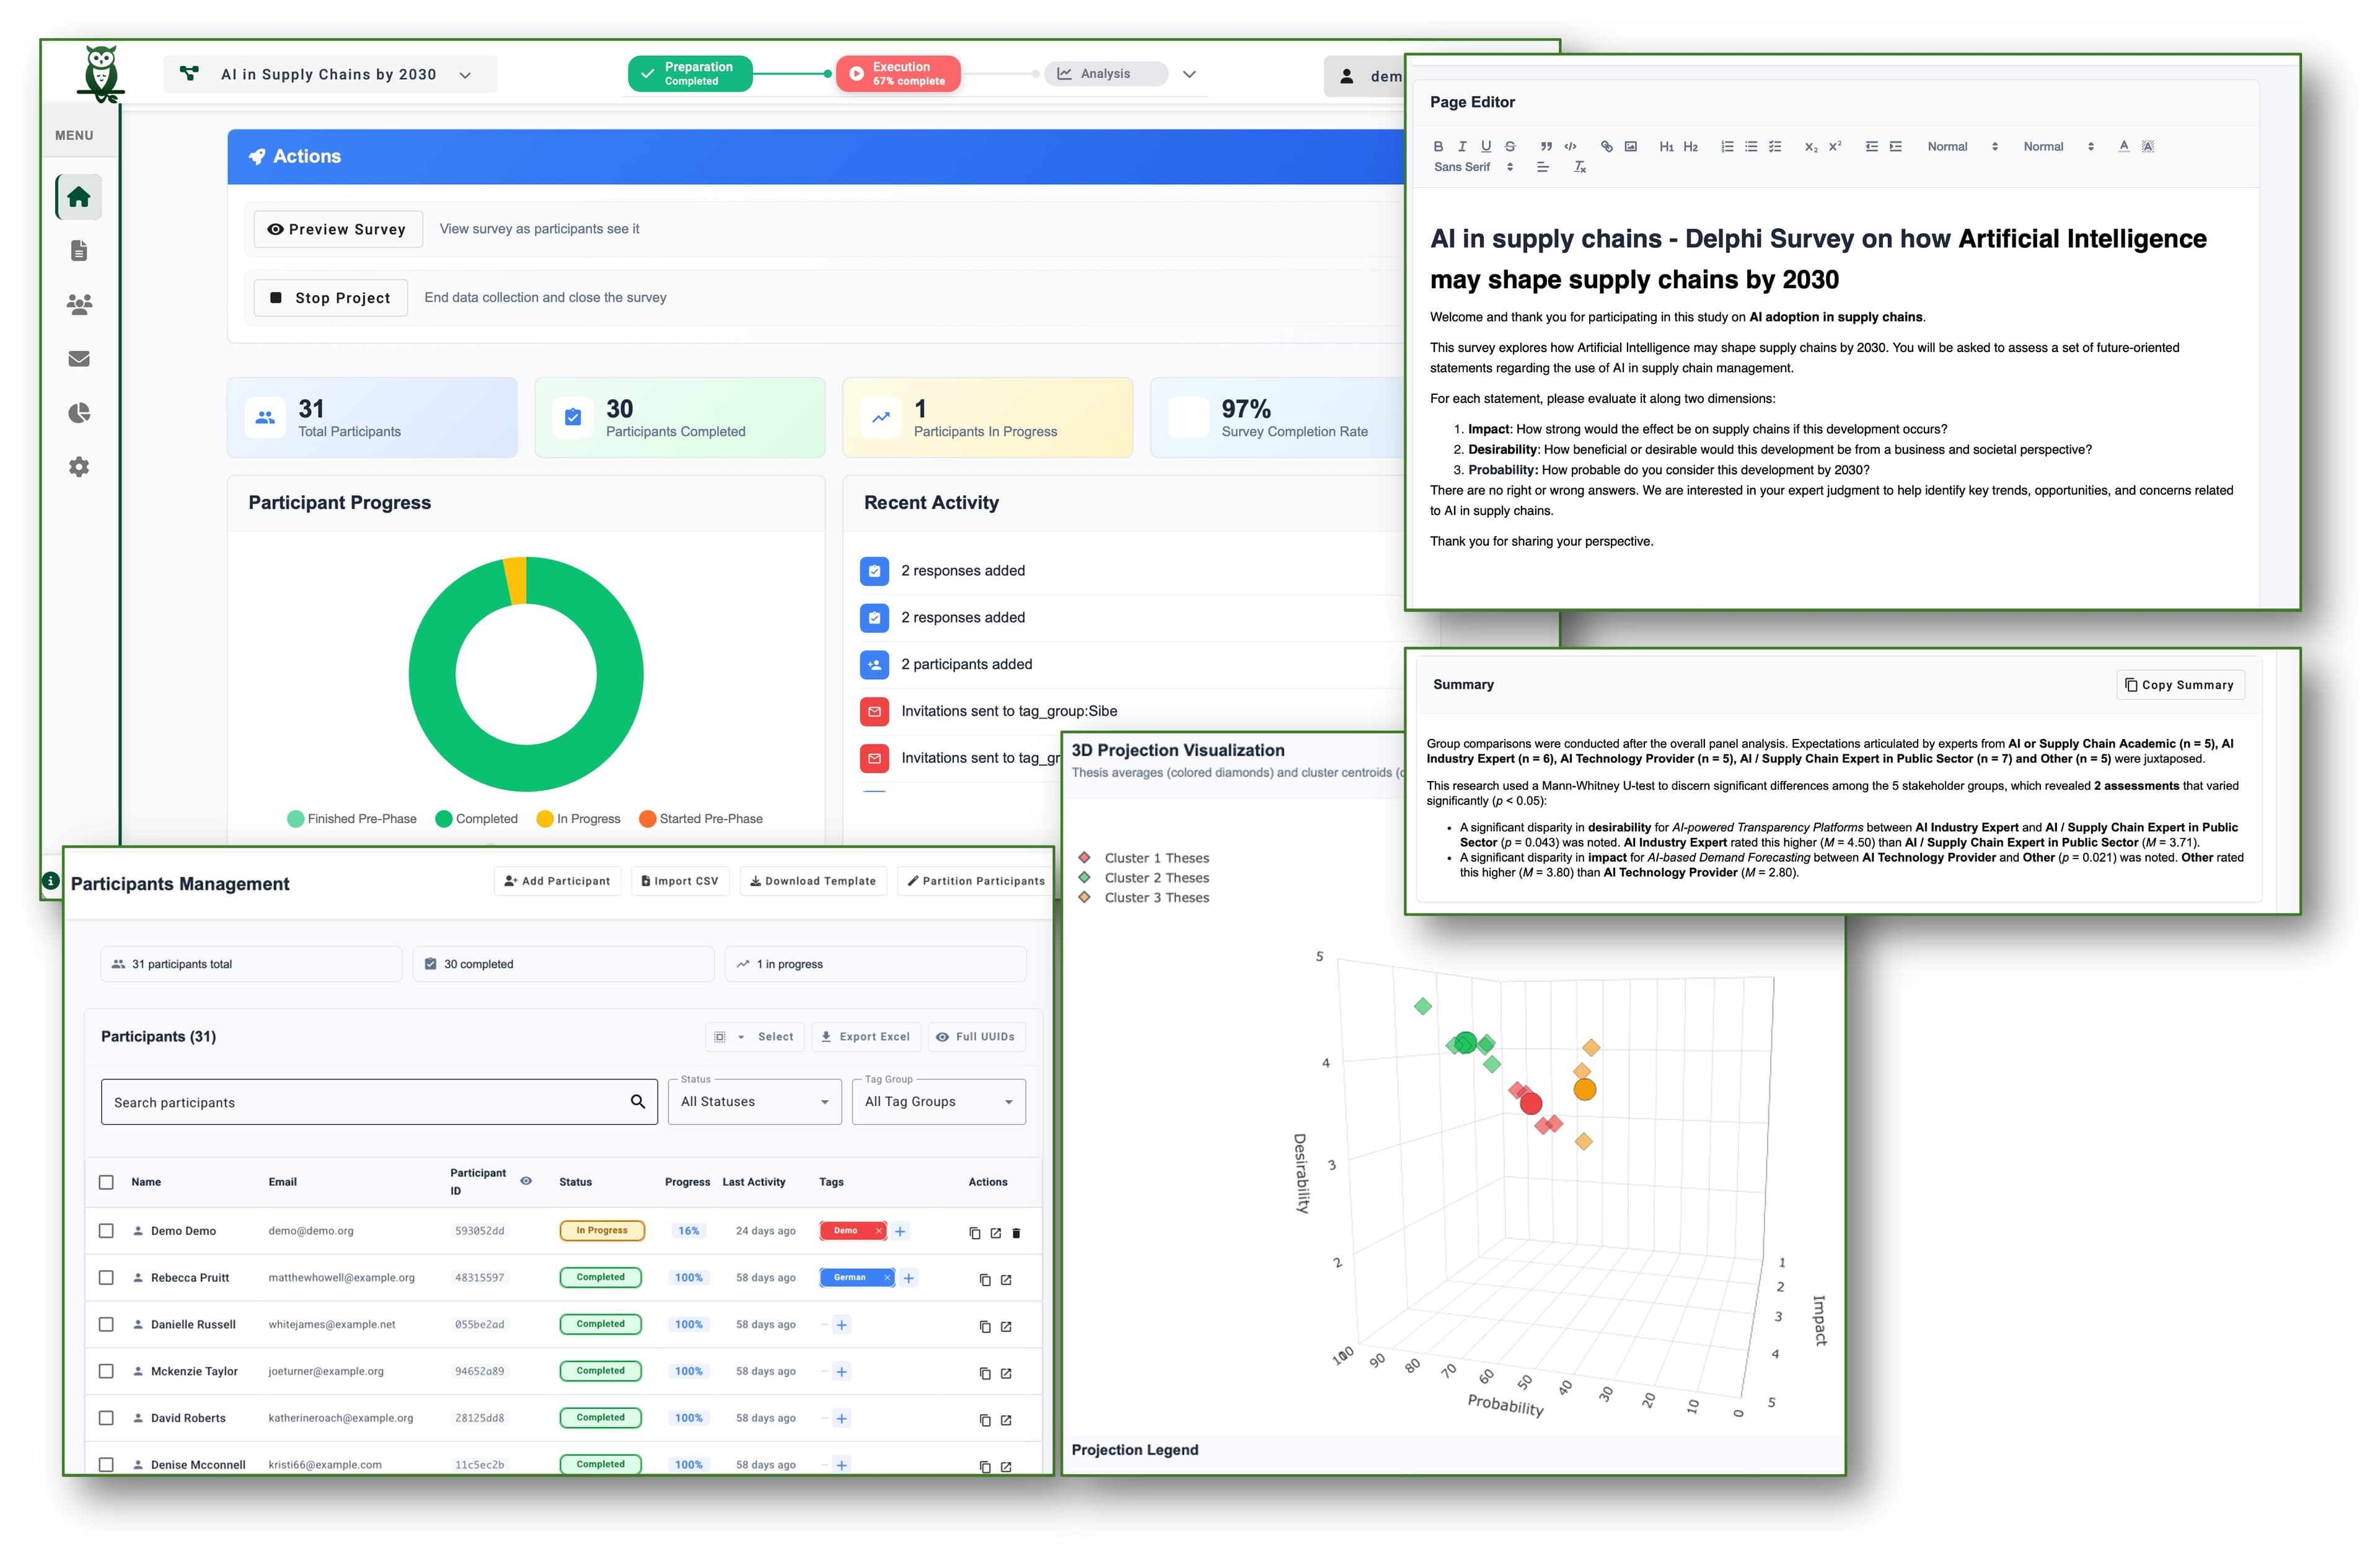Expand the All Tag Groups dropdown
The height and width of the screenshot is (1554, 2380).
coord(937,1101)
